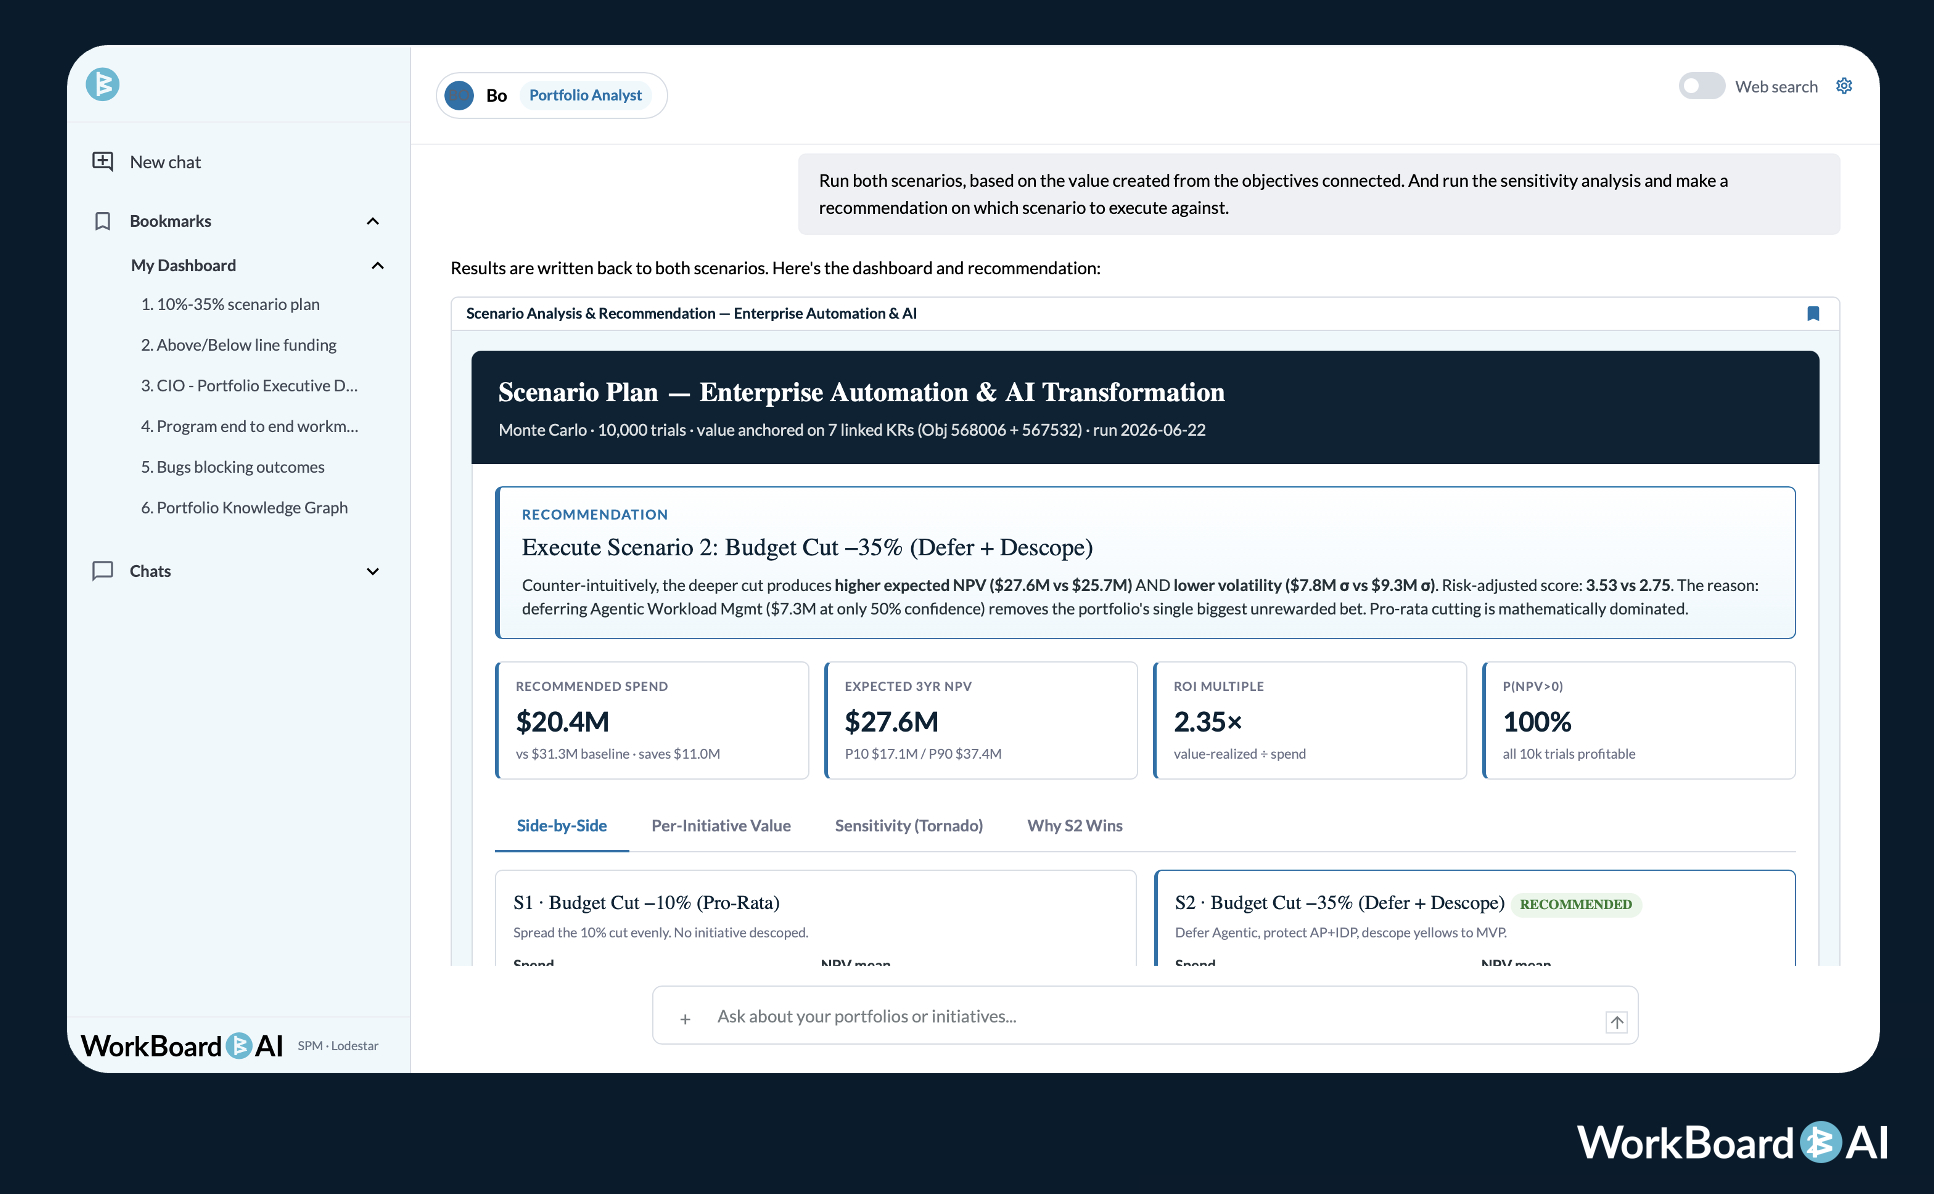
Task: Click the Bo agent avatar
Action: coord(459,95)
